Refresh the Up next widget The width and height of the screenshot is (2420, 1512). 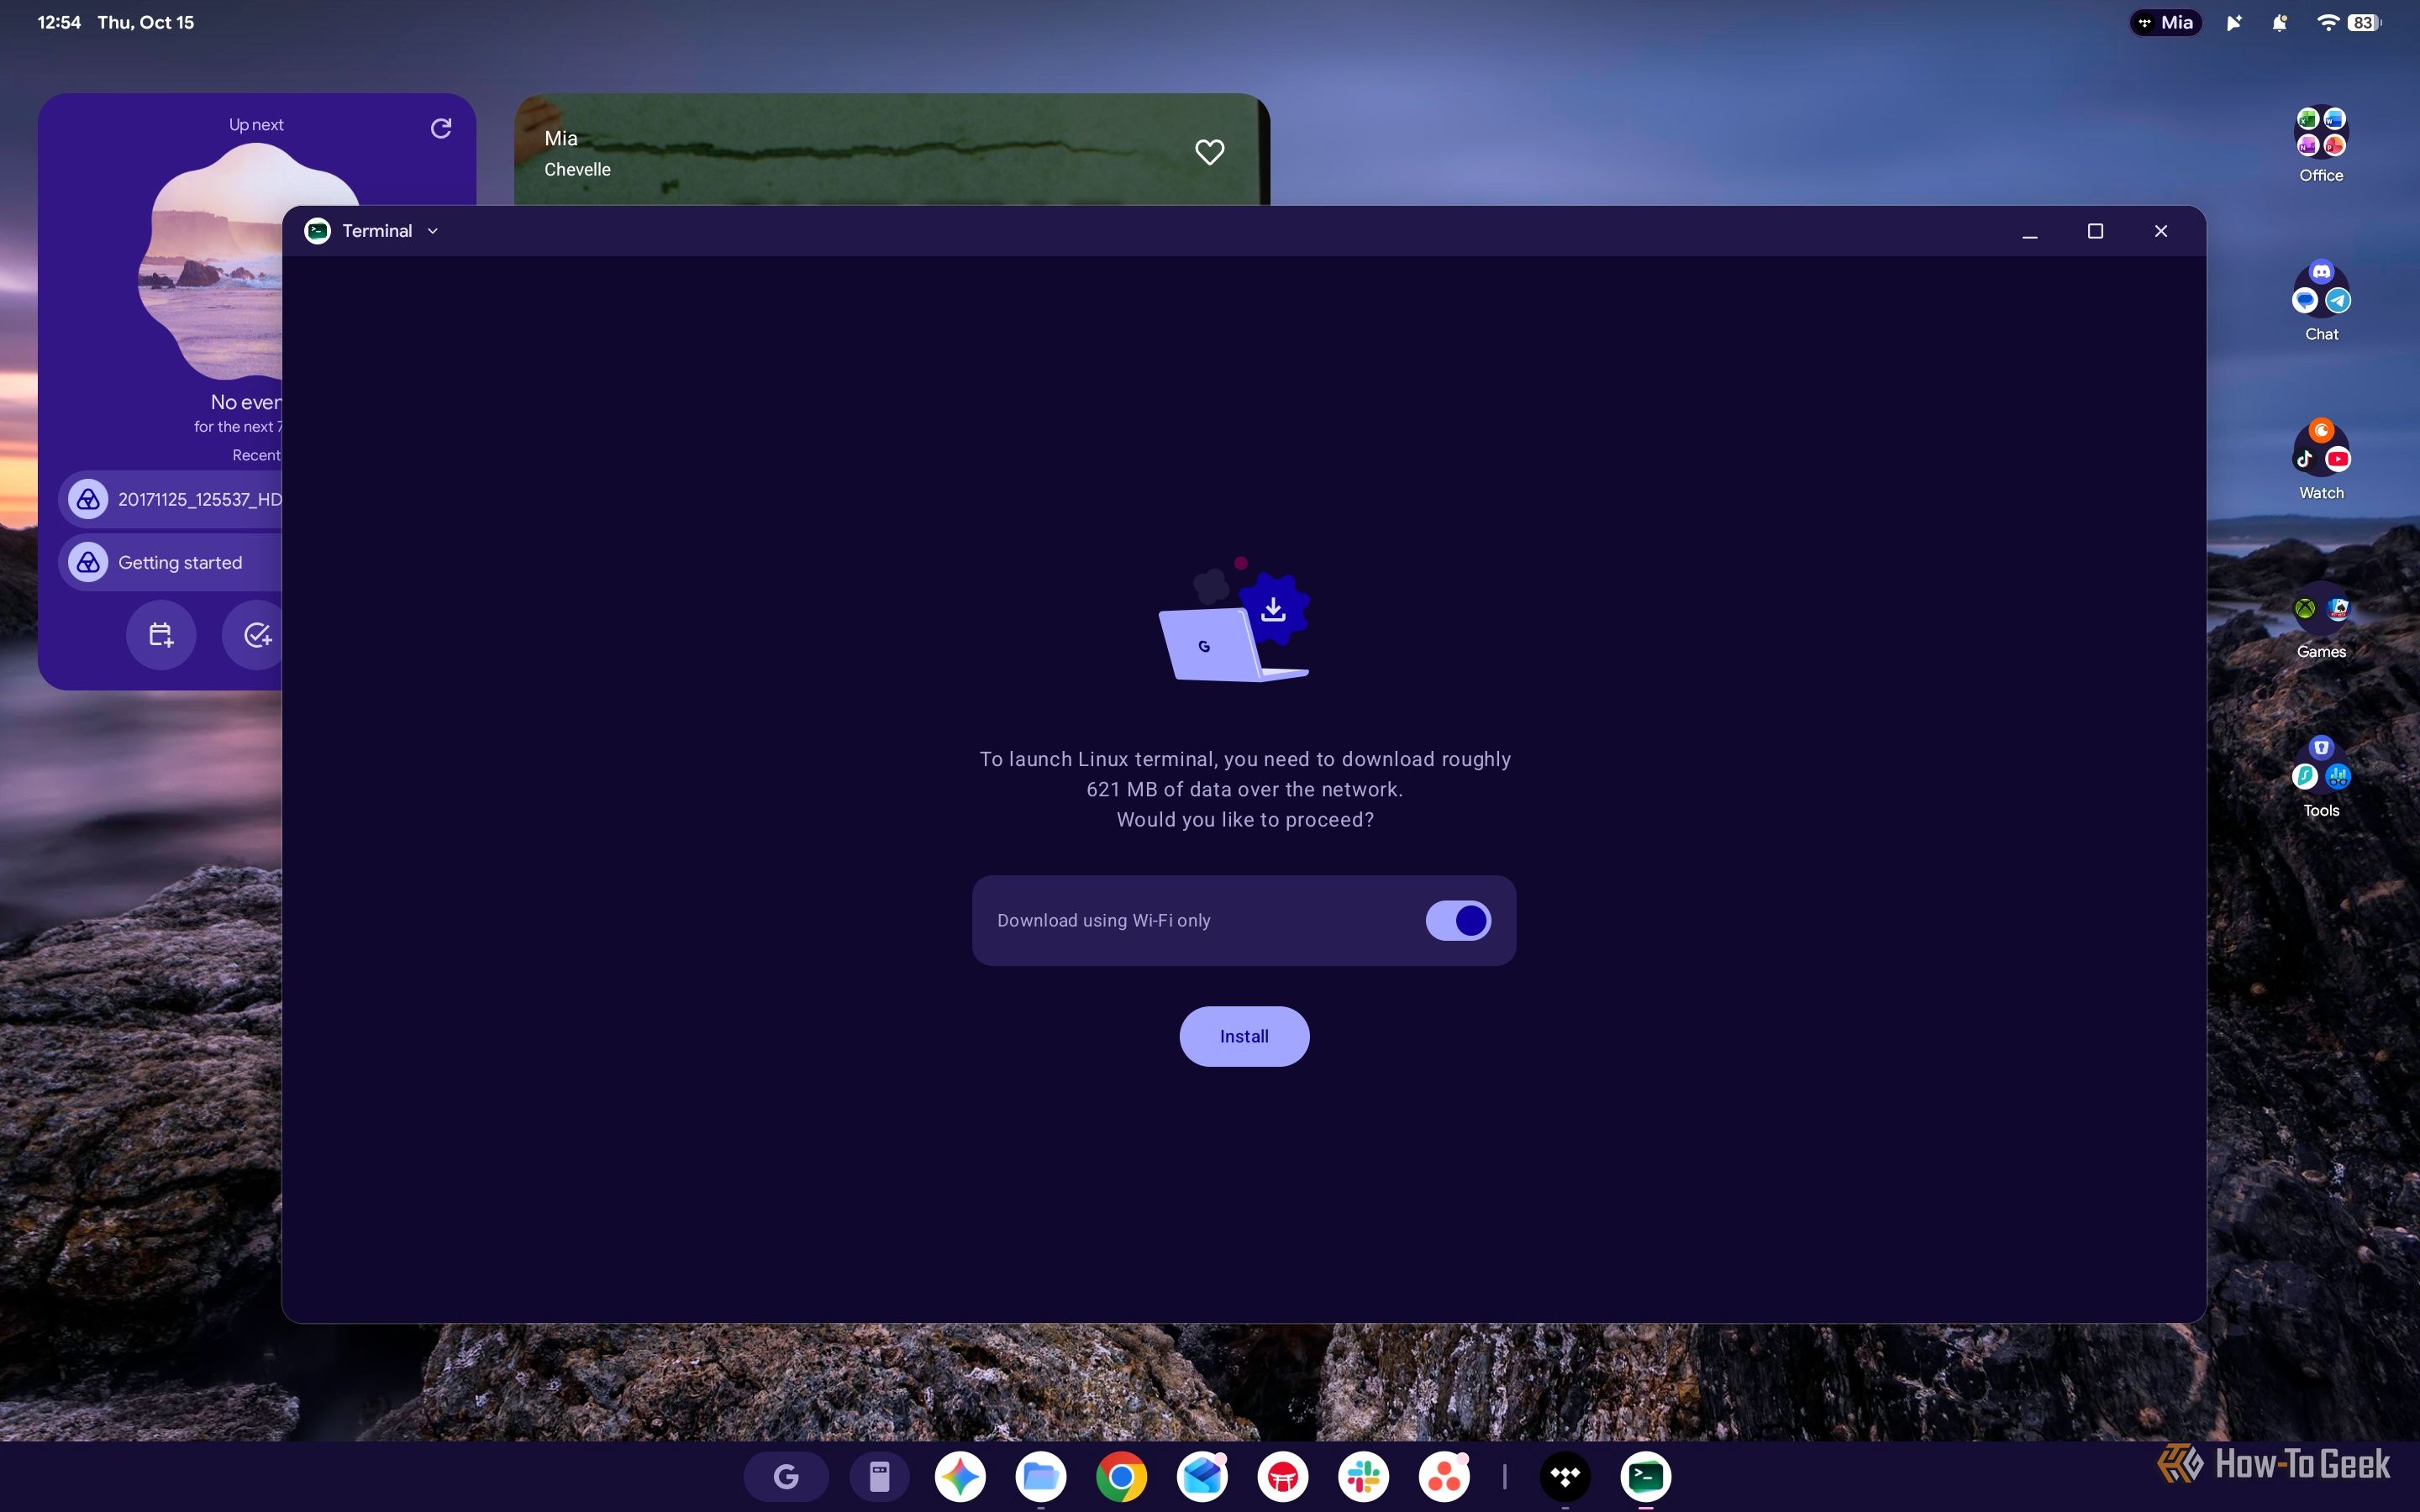[441, 128]
